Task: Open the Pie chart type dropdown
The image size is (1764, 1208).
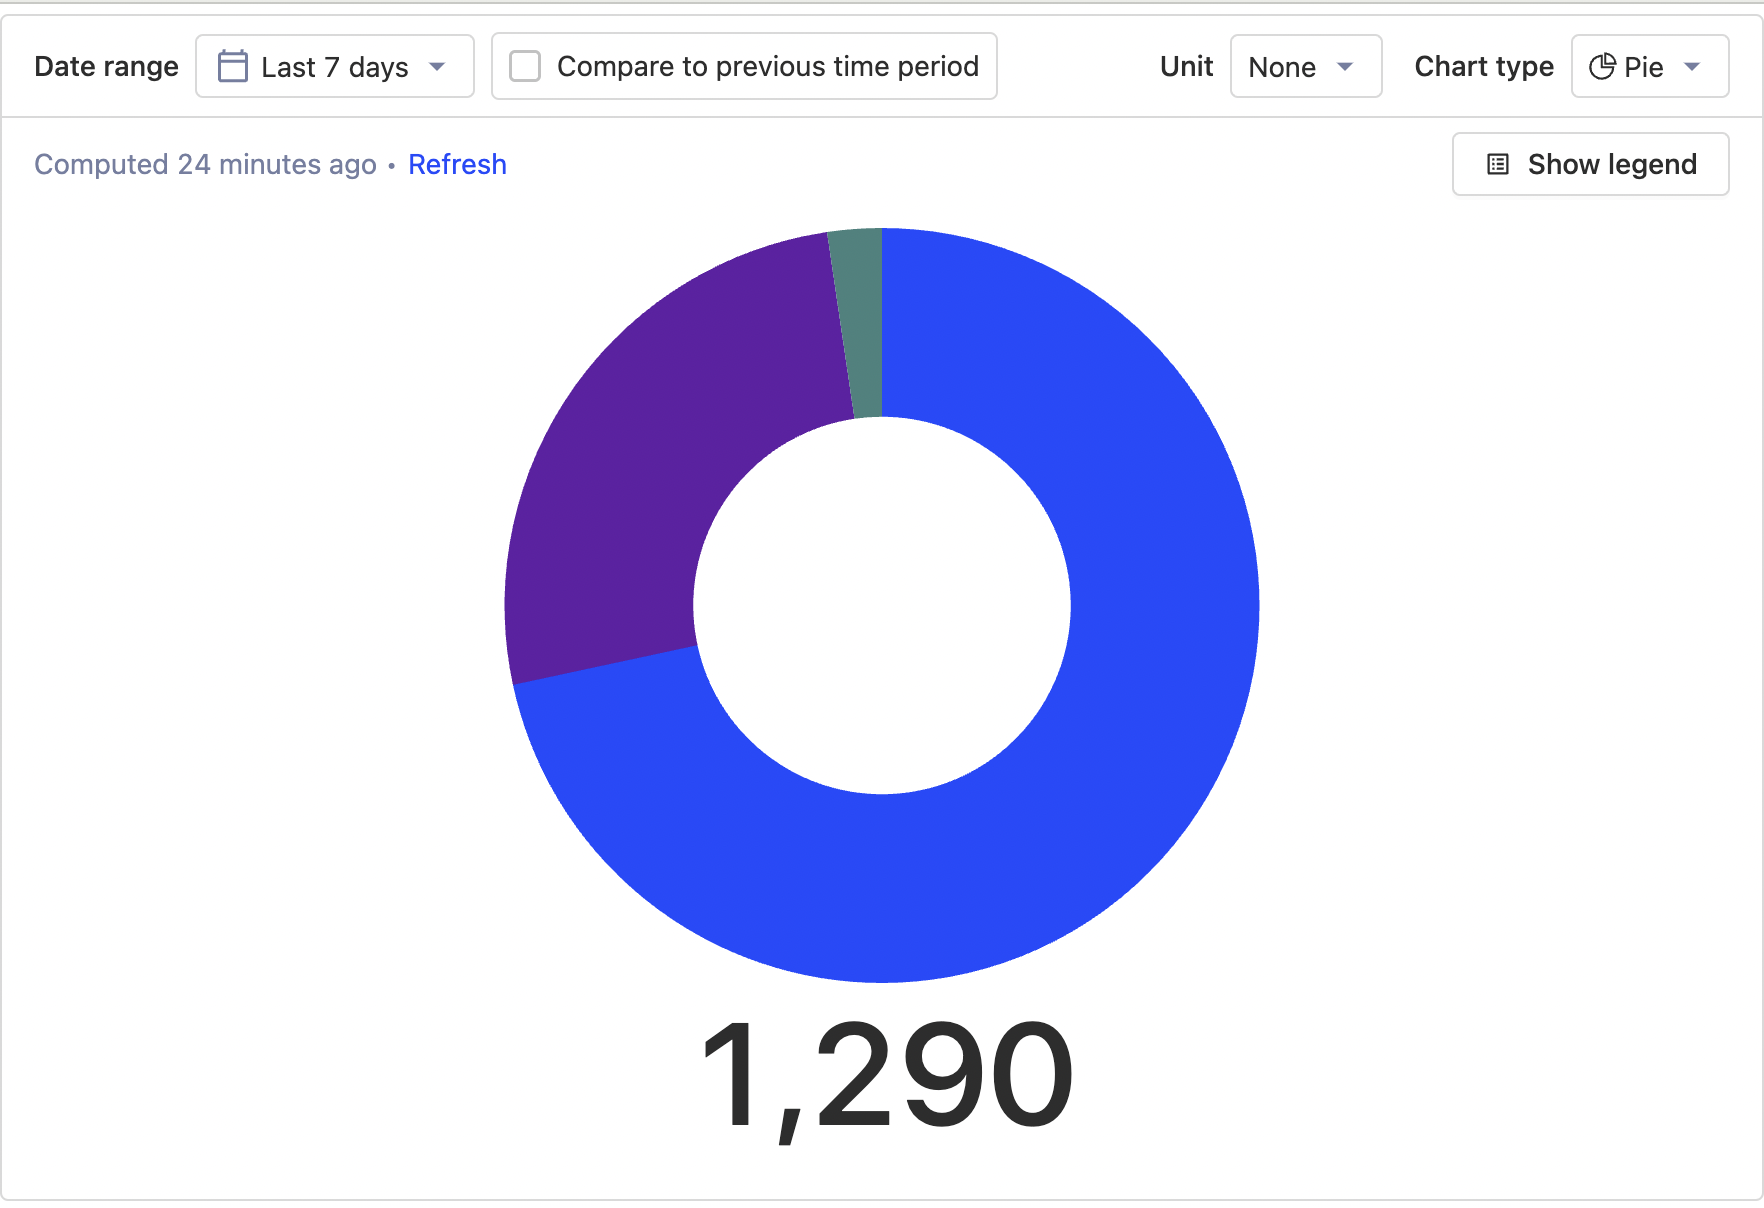Action: [x=1650, y=66]
